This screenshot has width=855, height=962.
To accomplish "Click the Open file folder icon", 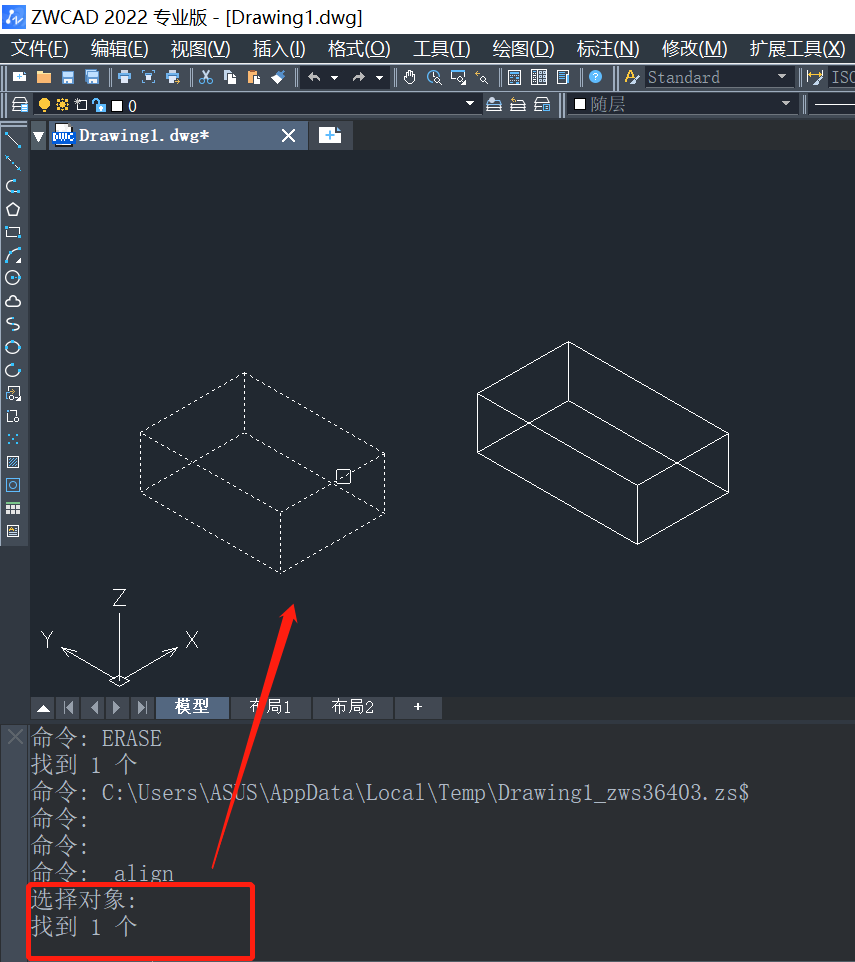I will click(x=44, y=77).
